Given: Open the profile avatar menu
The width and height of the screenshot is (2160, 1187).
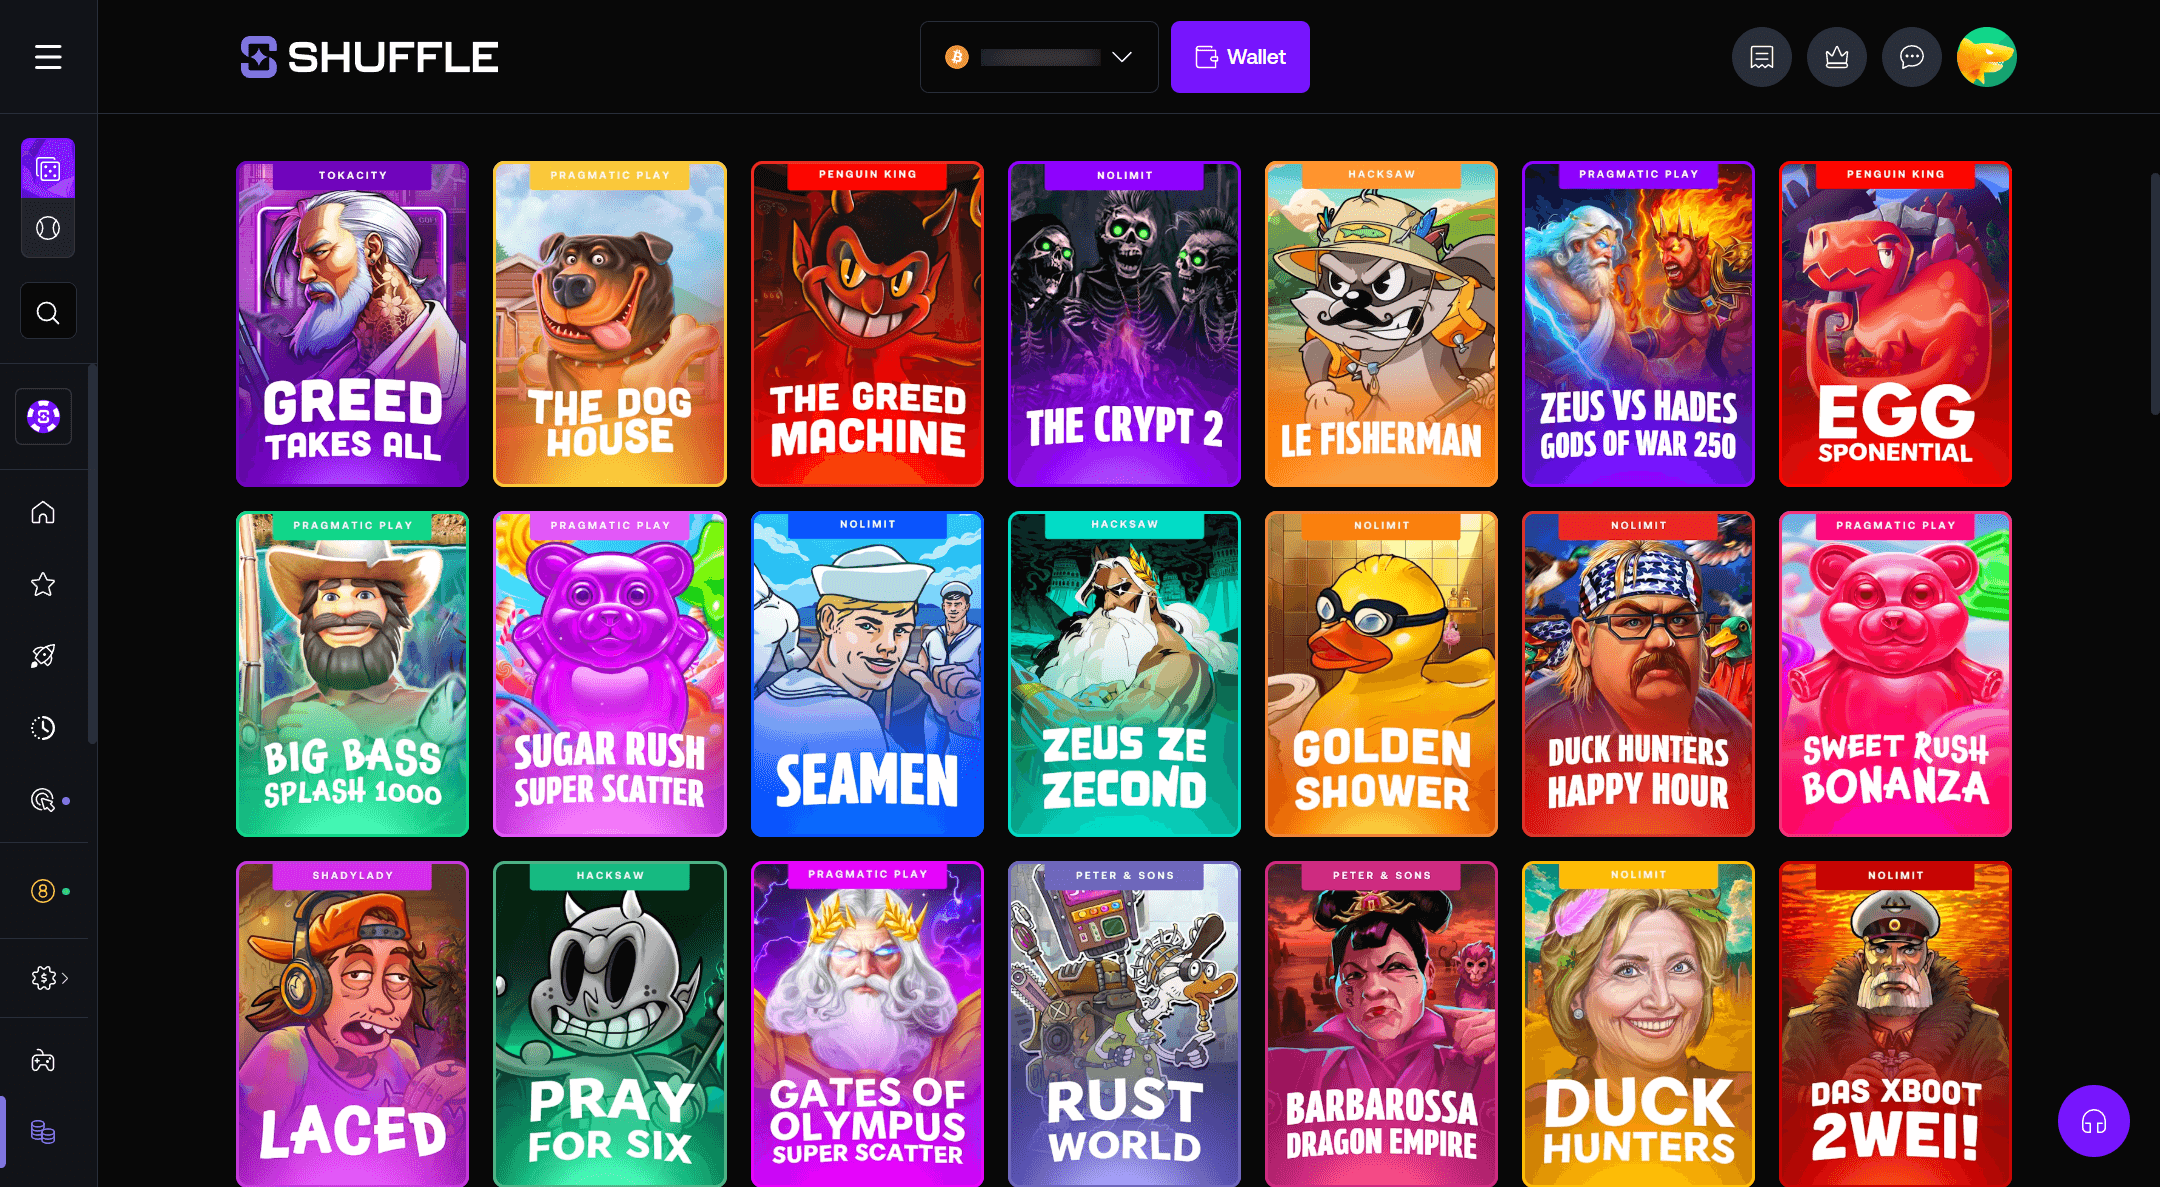Looking at the screenshot, I should [x=1986, y=57].
